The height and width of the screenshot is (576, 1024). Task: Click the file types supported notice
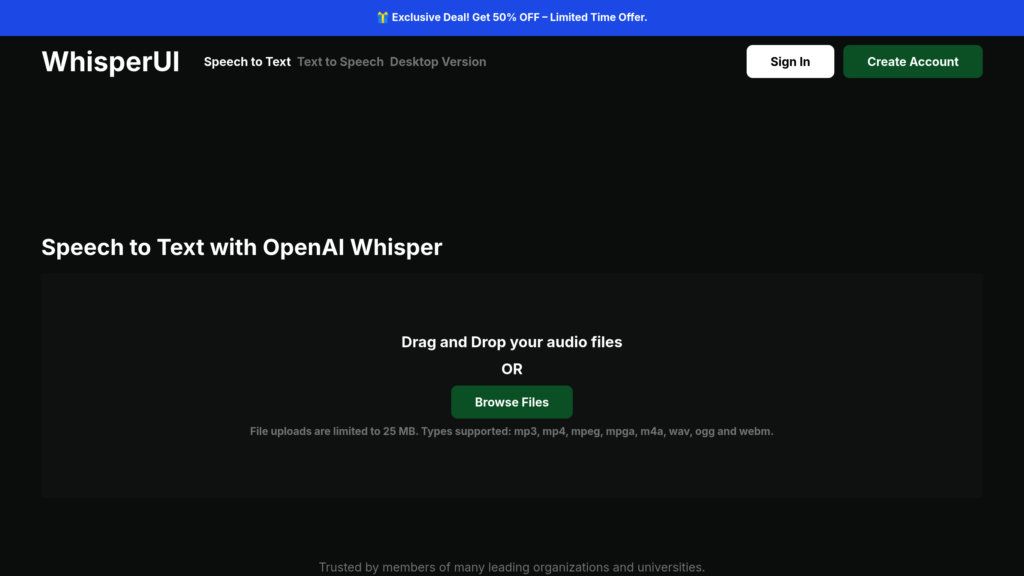(512, 430)
